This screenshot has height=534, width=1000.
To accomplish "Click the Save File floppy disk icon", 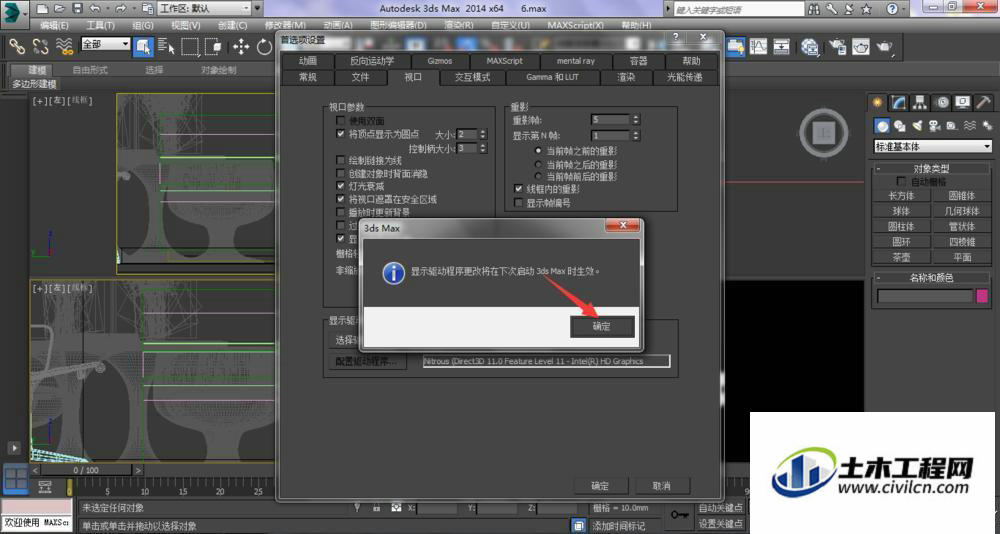I will tap(77, 8).
